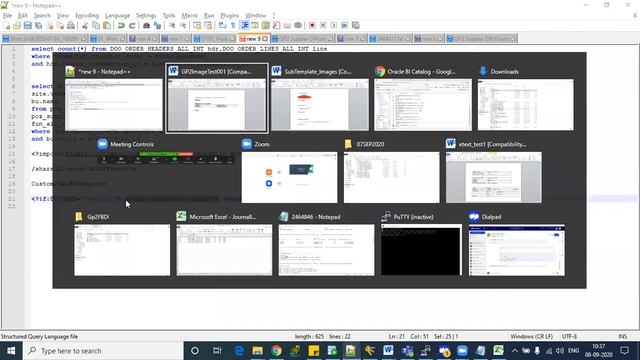Expand the hidden system tray icons chevron
Viewport: 640px width, 360px height.
[514, 351]
